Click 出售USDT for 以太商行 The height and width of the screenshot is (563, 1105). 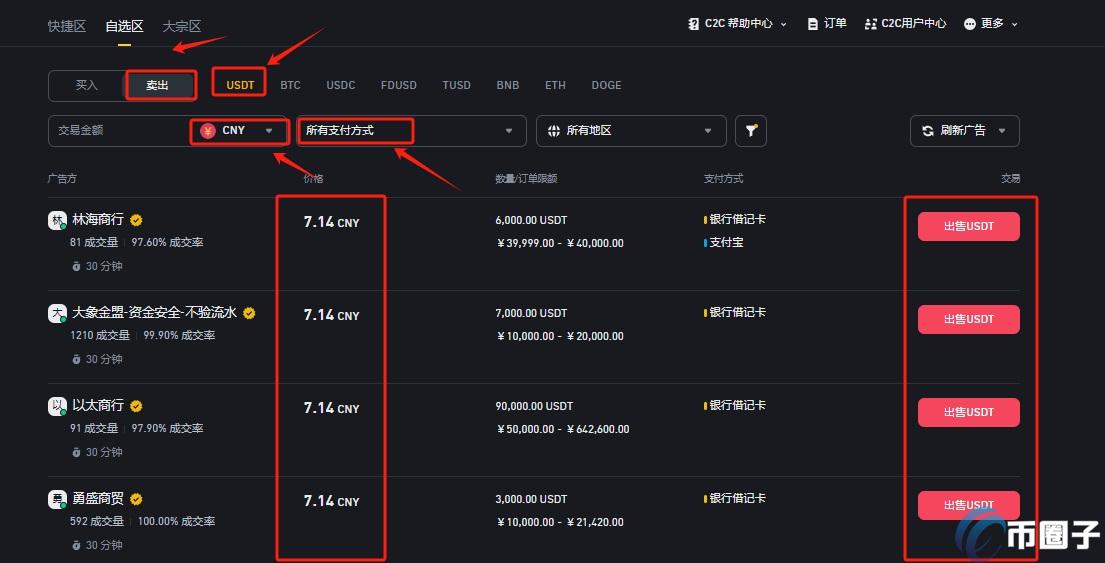968,412
